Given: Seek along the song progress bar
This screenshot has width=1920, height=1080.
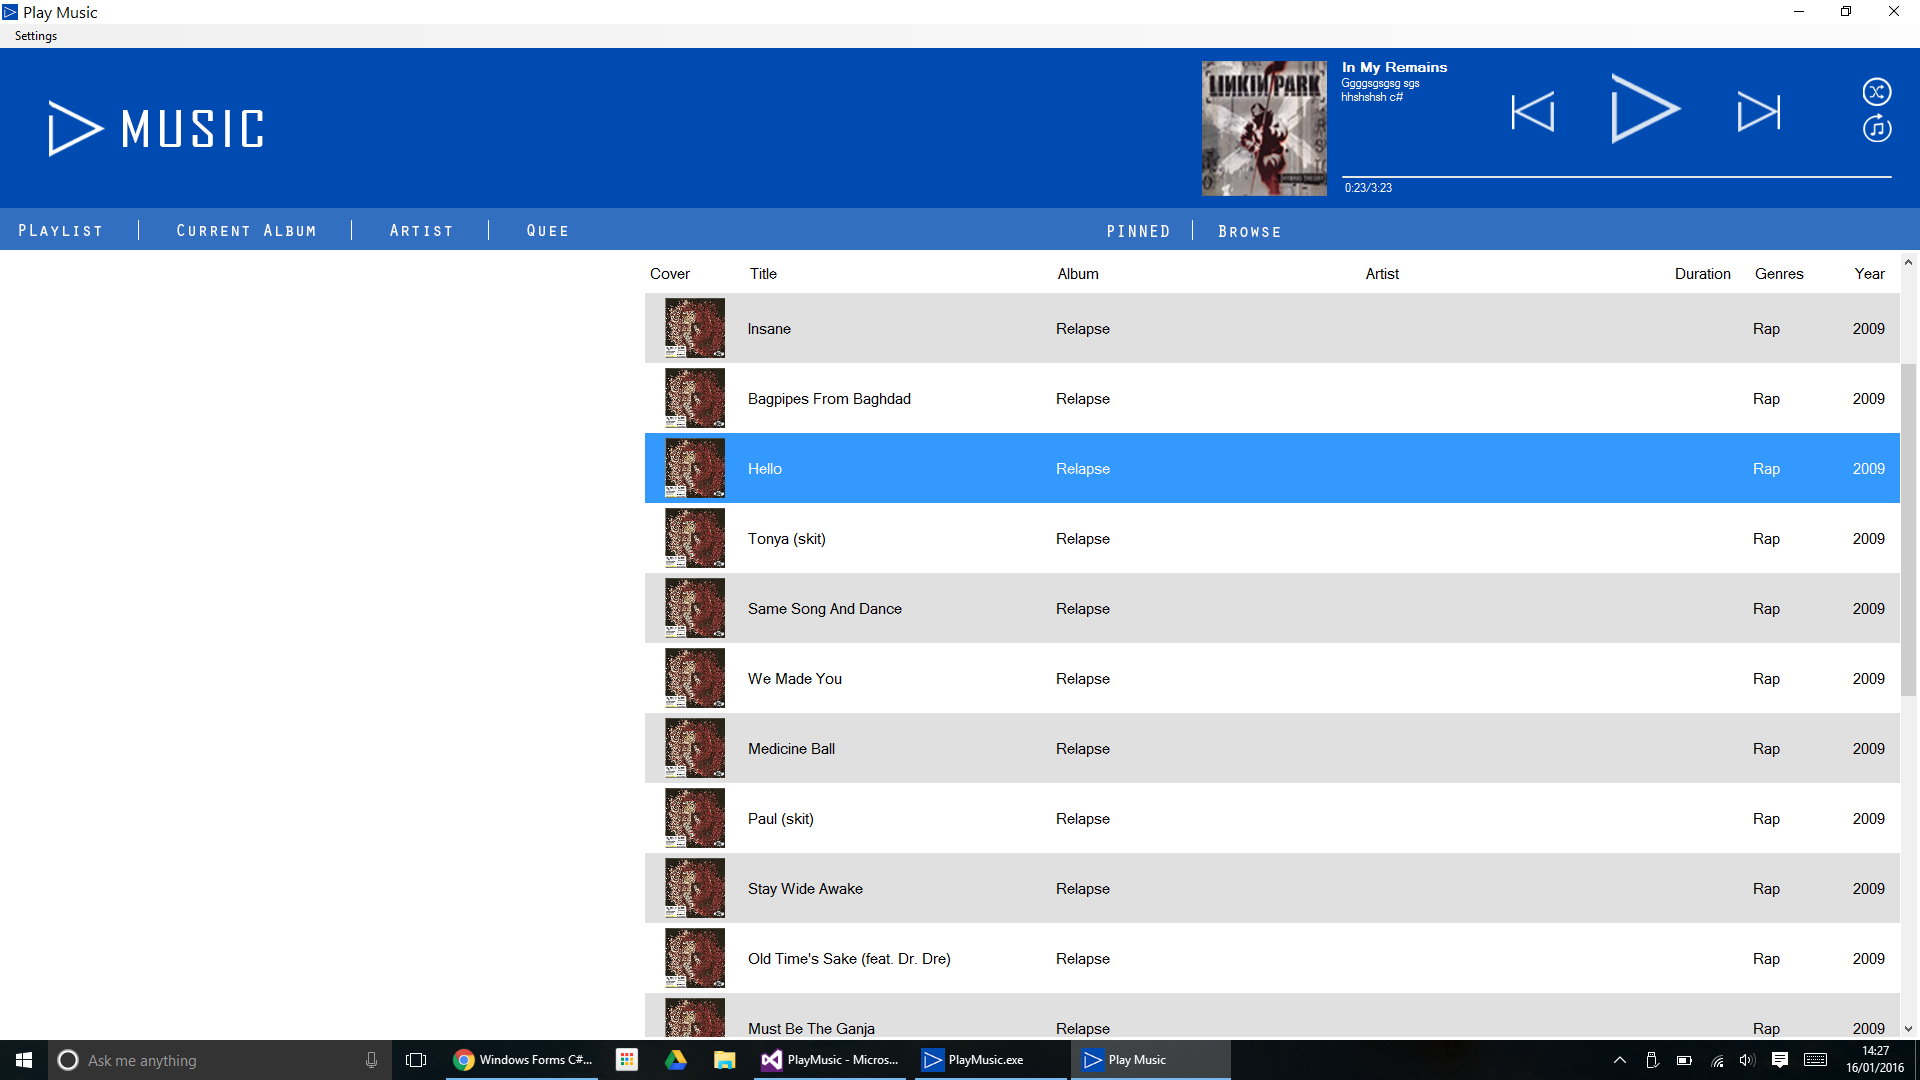Looking at the screenshot, I should (1615, 177).
